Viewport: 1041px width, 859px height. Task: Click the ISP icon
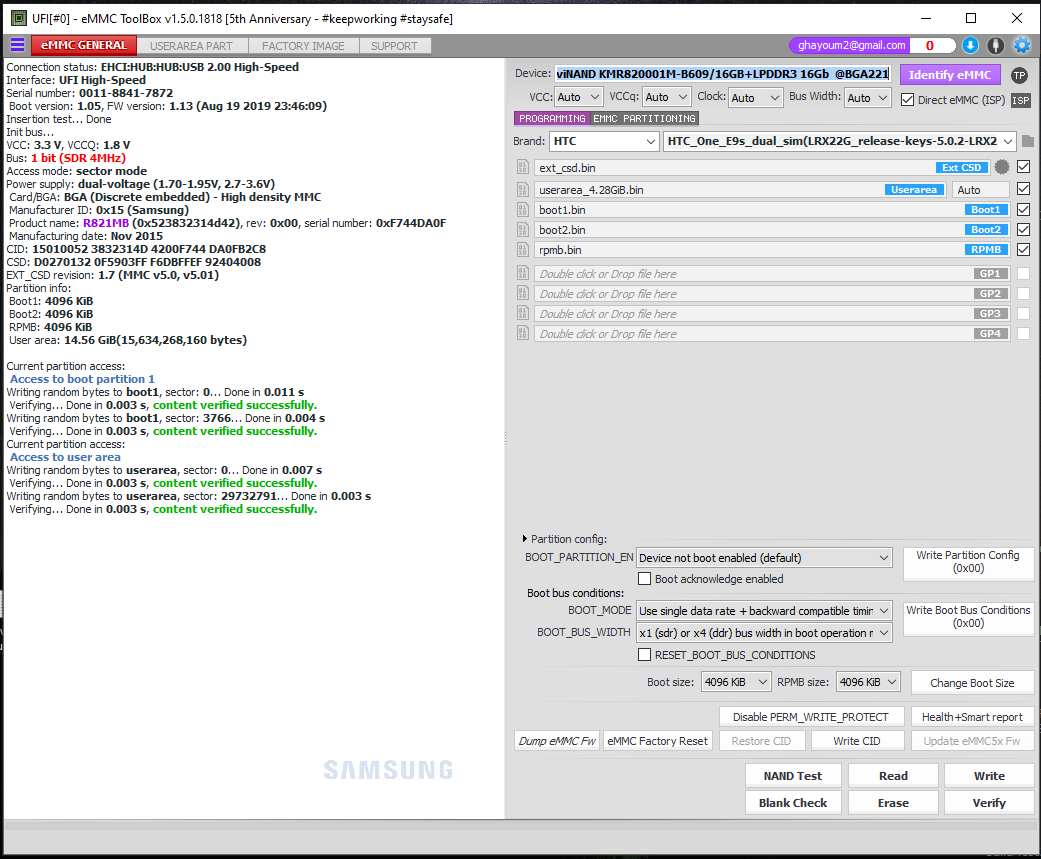pos(1020,100)
